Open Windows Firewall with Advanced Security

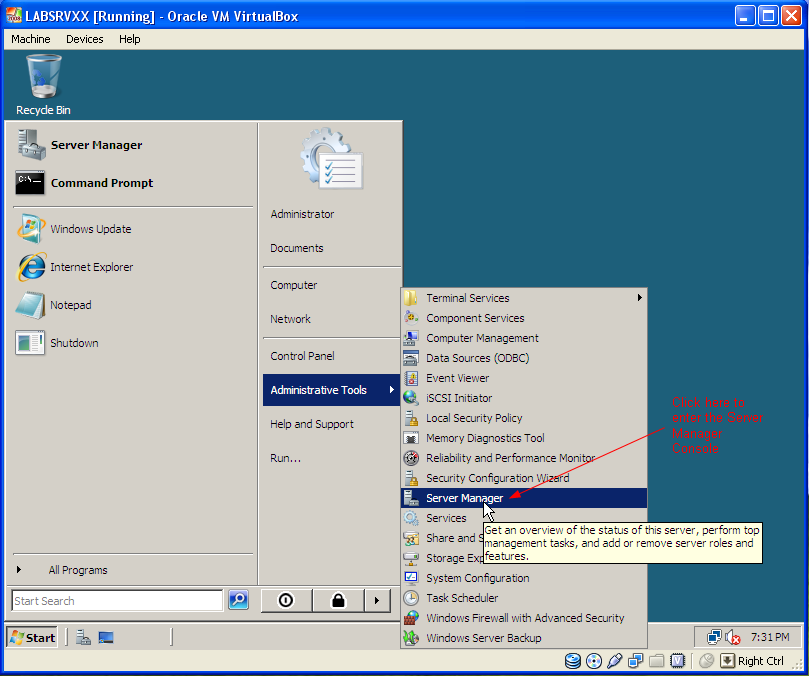click(x=524, y=618)
